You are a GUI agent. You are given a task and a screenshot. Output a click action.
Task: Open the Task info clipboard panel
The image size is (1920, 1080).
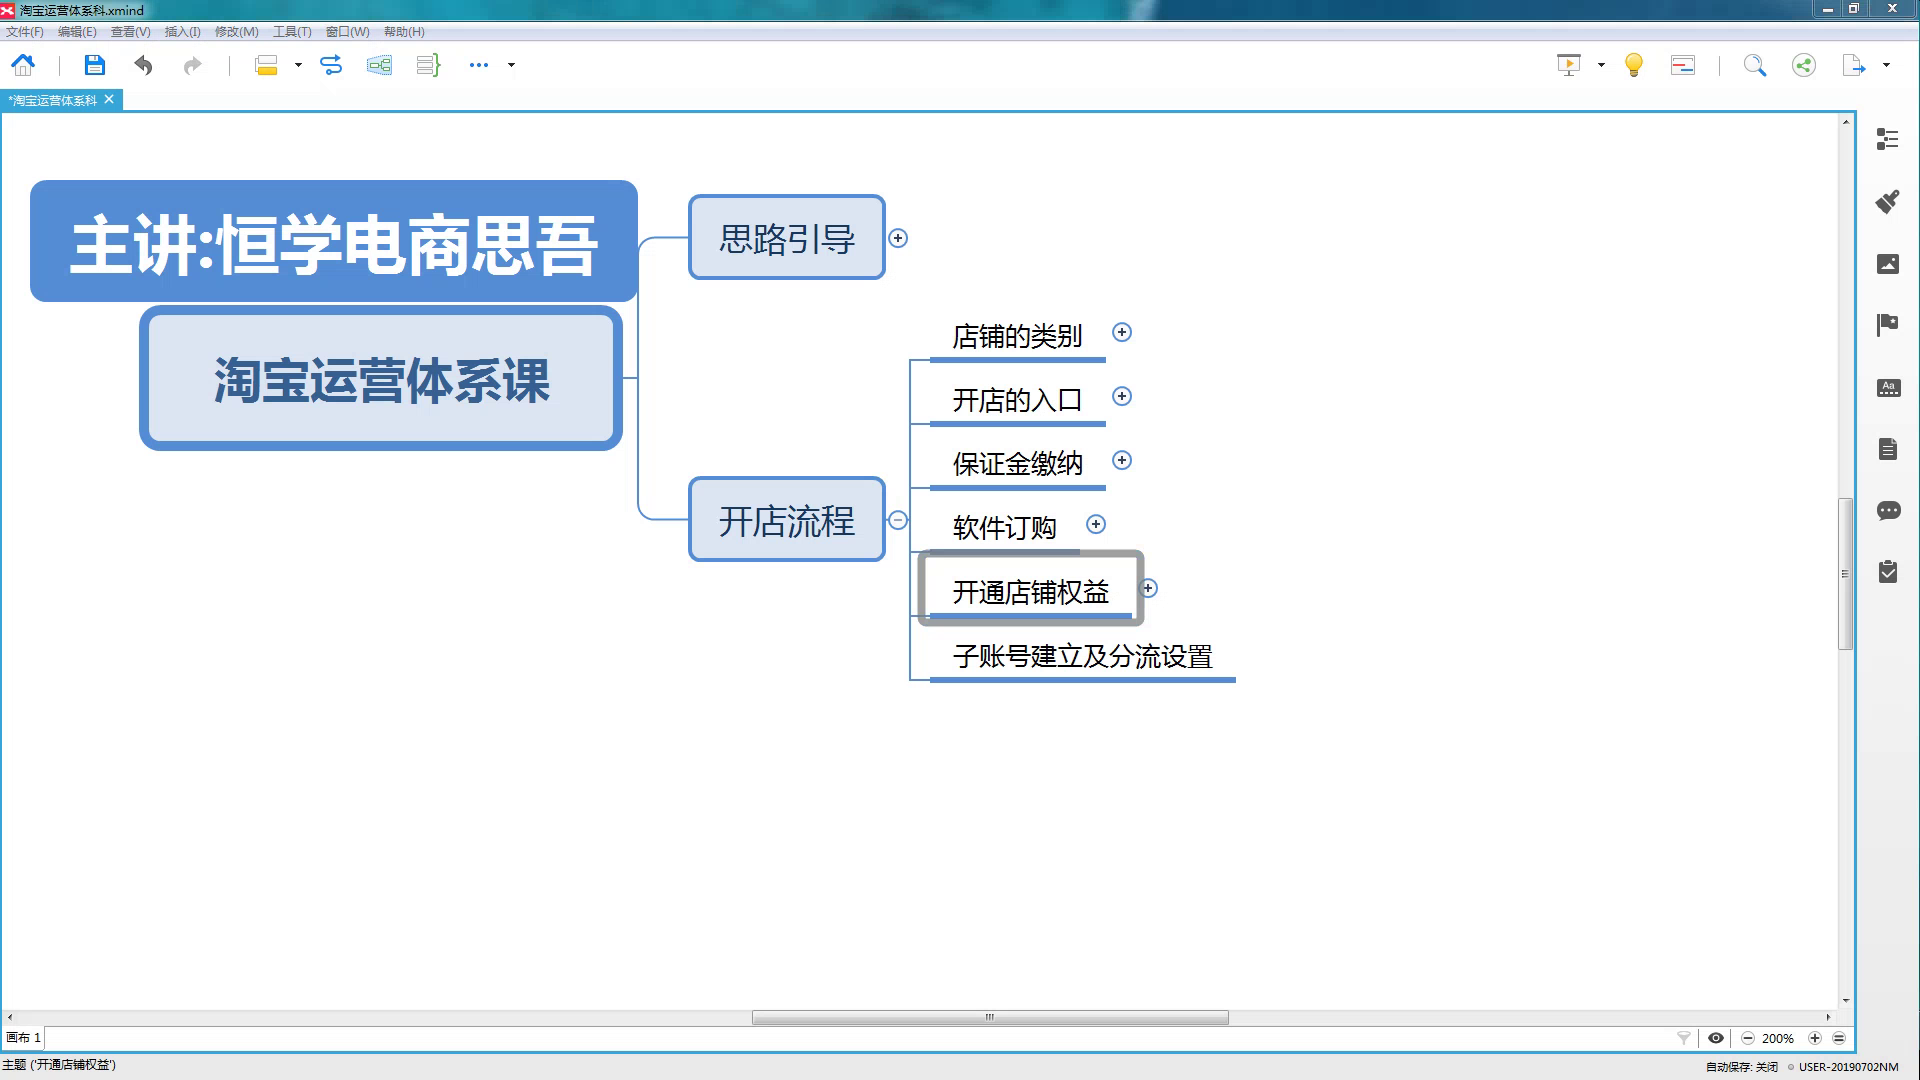(x=1887, y=572)
